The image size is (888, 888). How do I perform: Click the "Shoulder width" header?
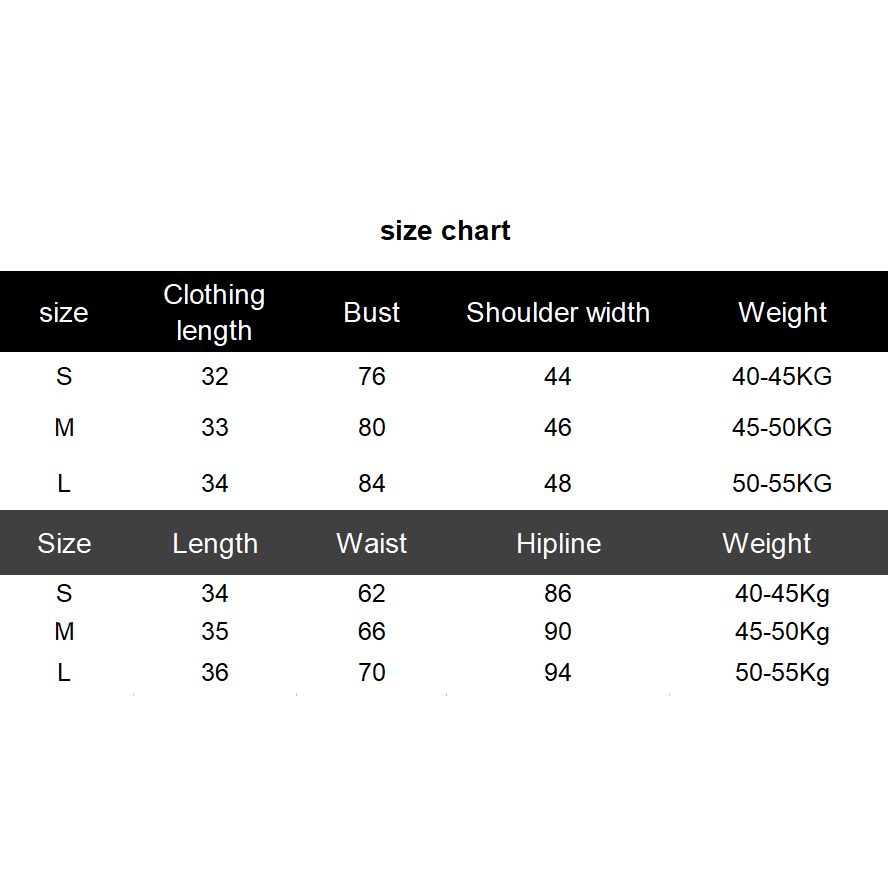point(558,313)
